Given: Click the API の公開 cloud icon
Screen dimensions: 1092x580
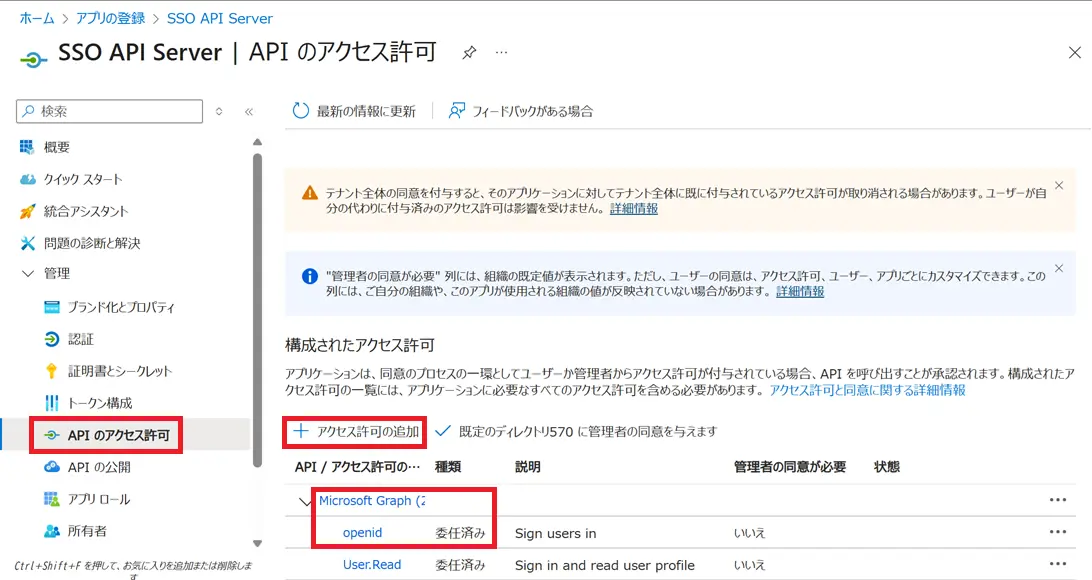Looking at the screenshot, I should tap(52, 467).
